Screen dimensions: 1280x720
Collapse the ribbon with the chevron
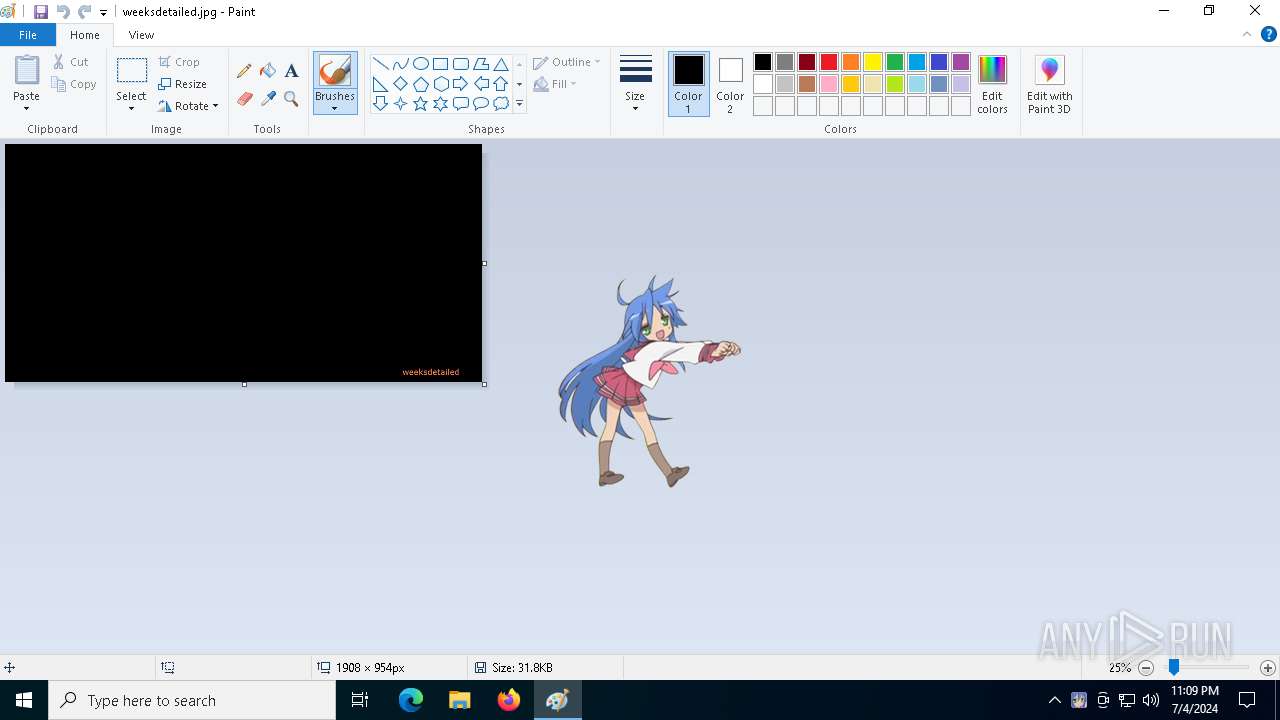pyautogui.click(x=1246, y=34)
